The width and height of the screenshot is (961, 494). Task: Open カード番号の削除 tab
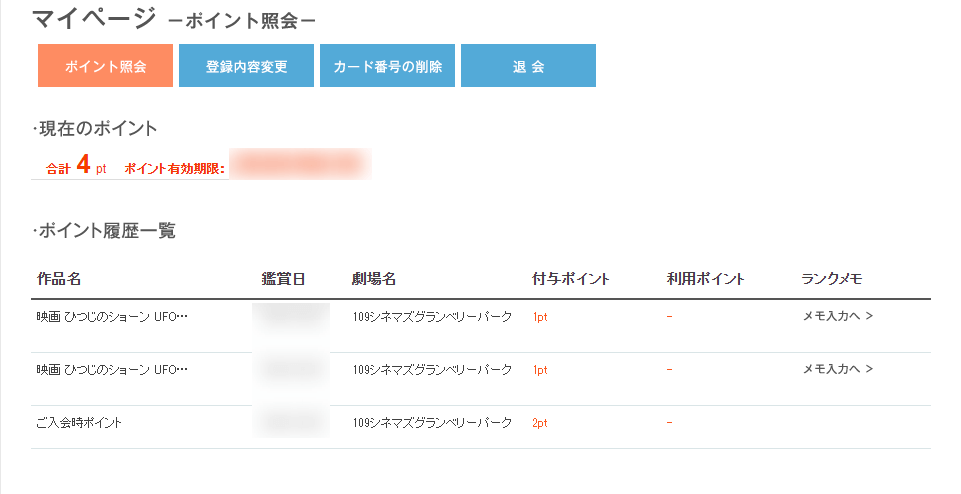click(387, 66)
